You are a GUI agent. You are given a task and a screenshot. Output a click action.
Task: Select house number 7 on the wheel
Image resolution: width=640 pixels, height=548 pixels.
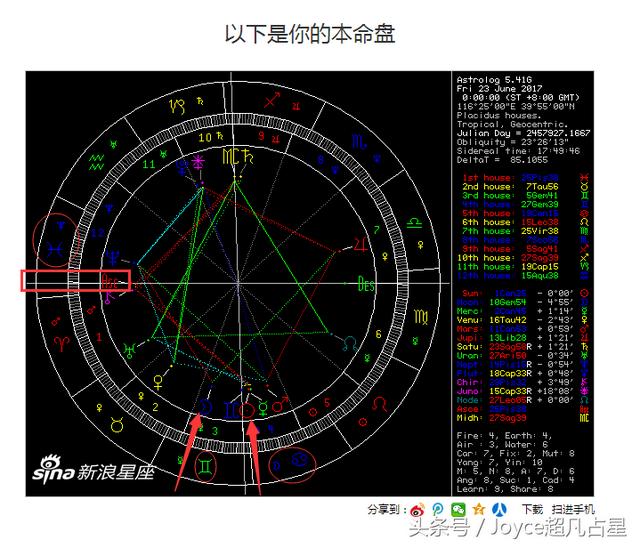[377, 230]
